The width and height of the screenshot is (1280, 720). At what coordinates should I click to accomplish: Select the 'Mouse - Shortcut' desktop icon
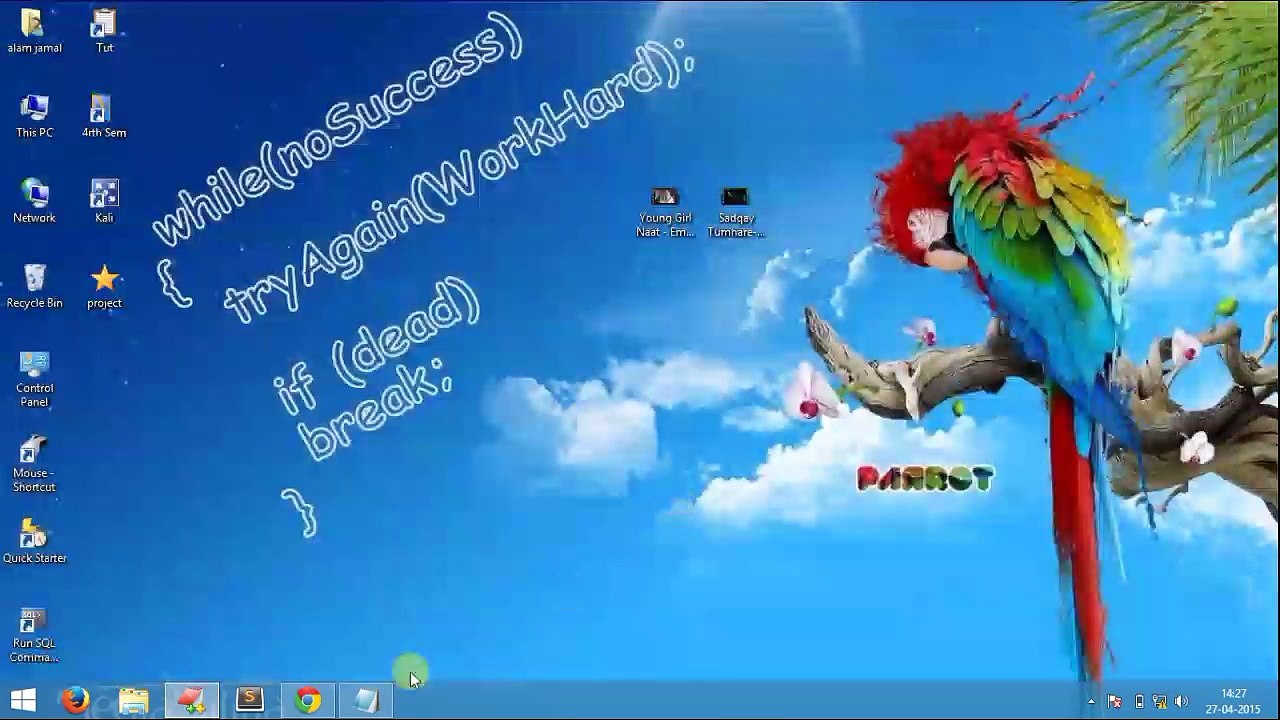34,463
